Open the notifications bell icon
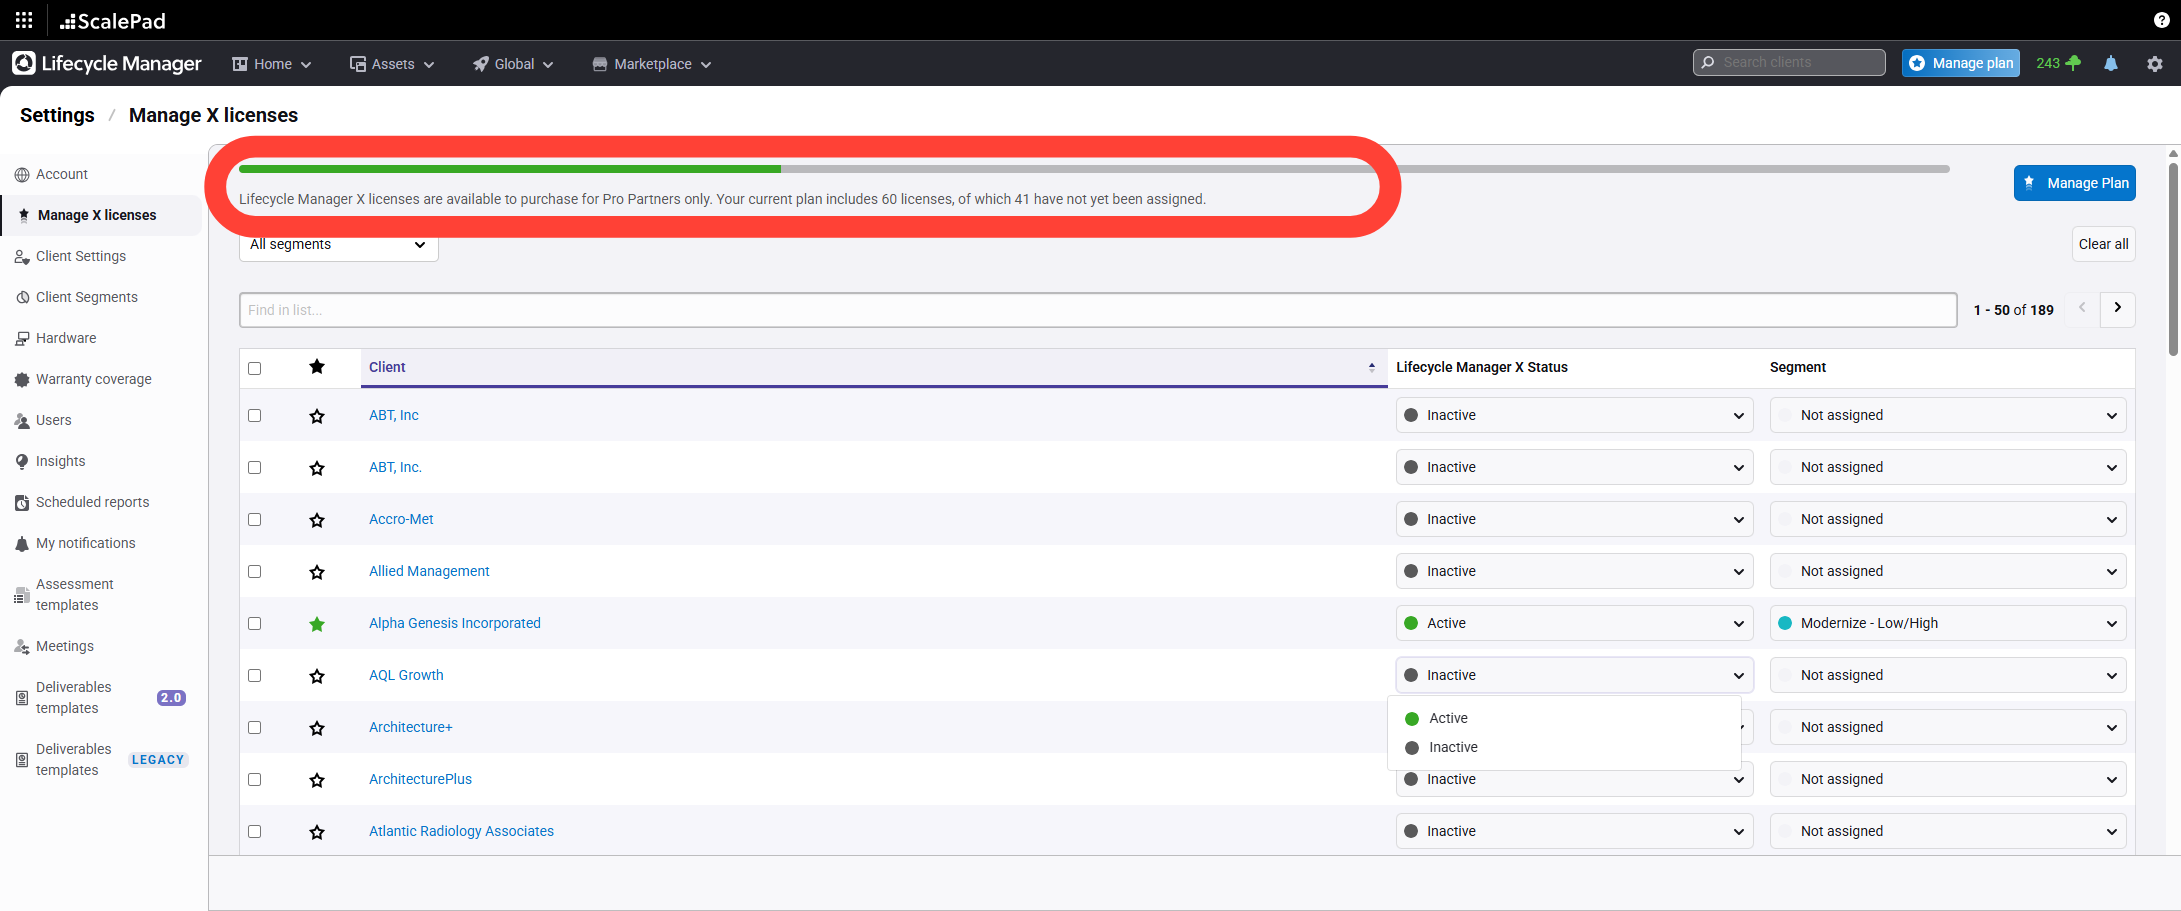The image size is (2181, 911). (2110, 63)
